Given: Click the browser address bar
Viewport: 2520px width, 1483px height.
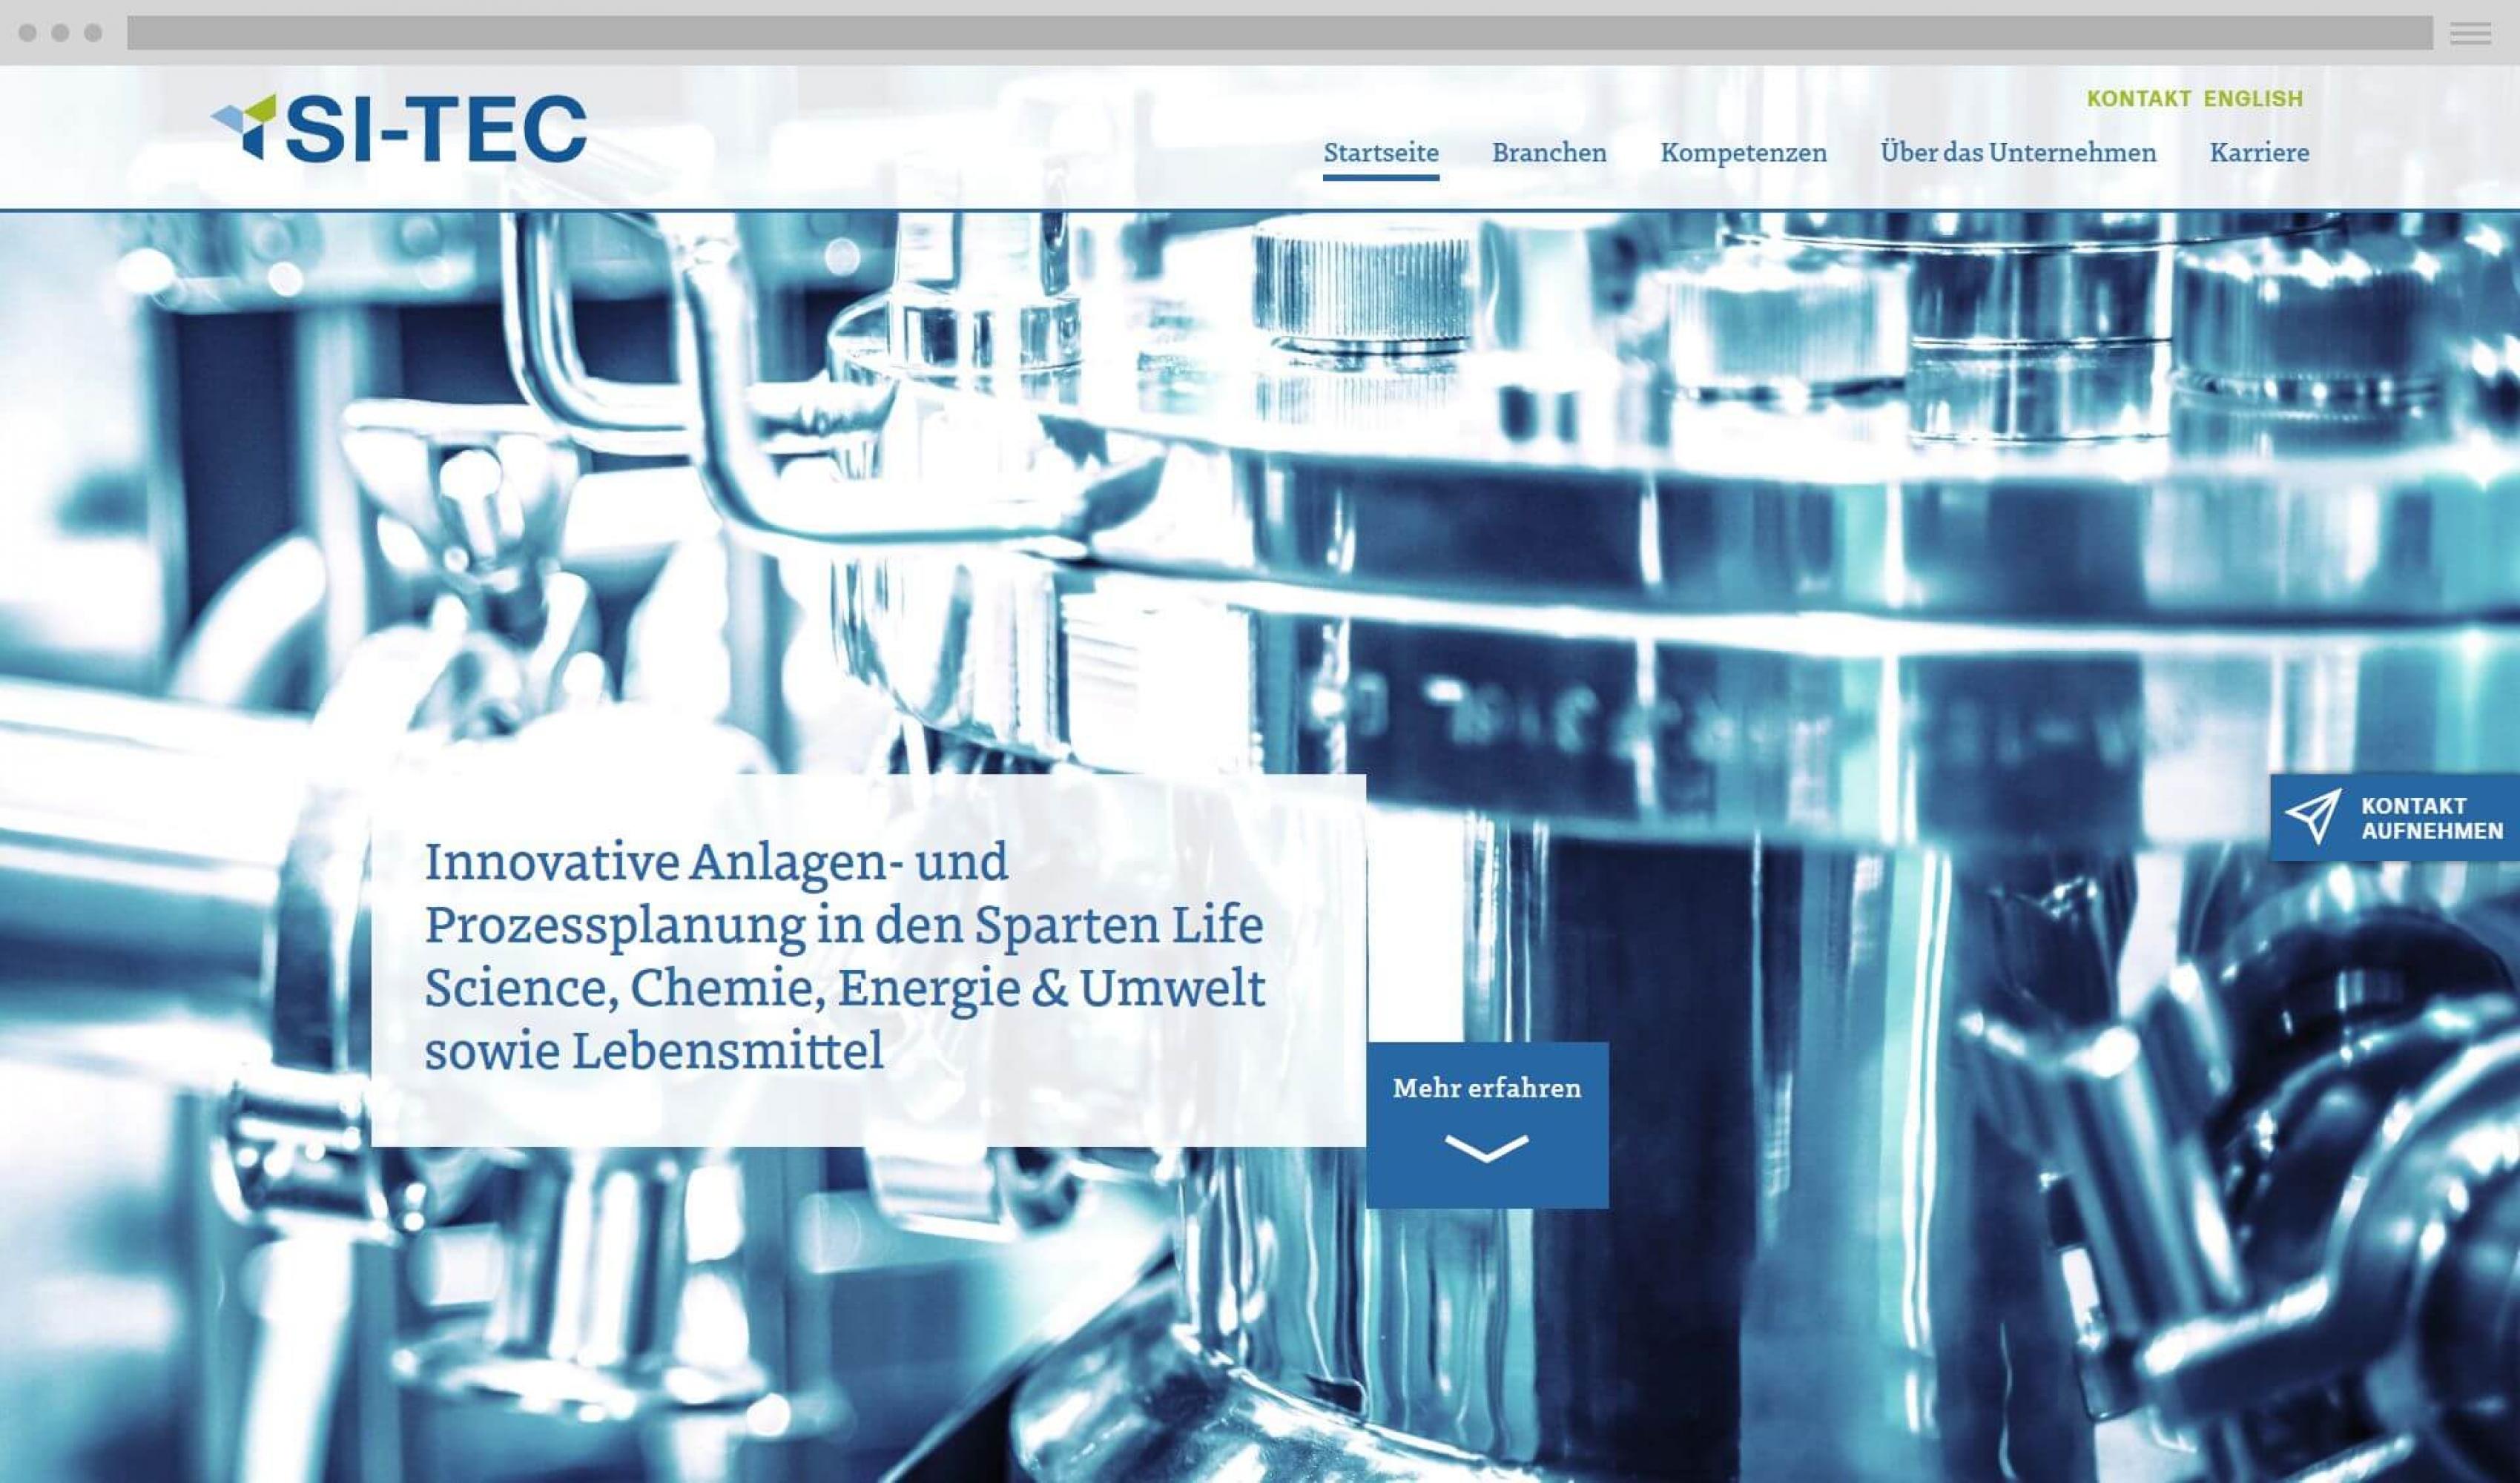Looking at the screenshot, I should (1280, 33).
